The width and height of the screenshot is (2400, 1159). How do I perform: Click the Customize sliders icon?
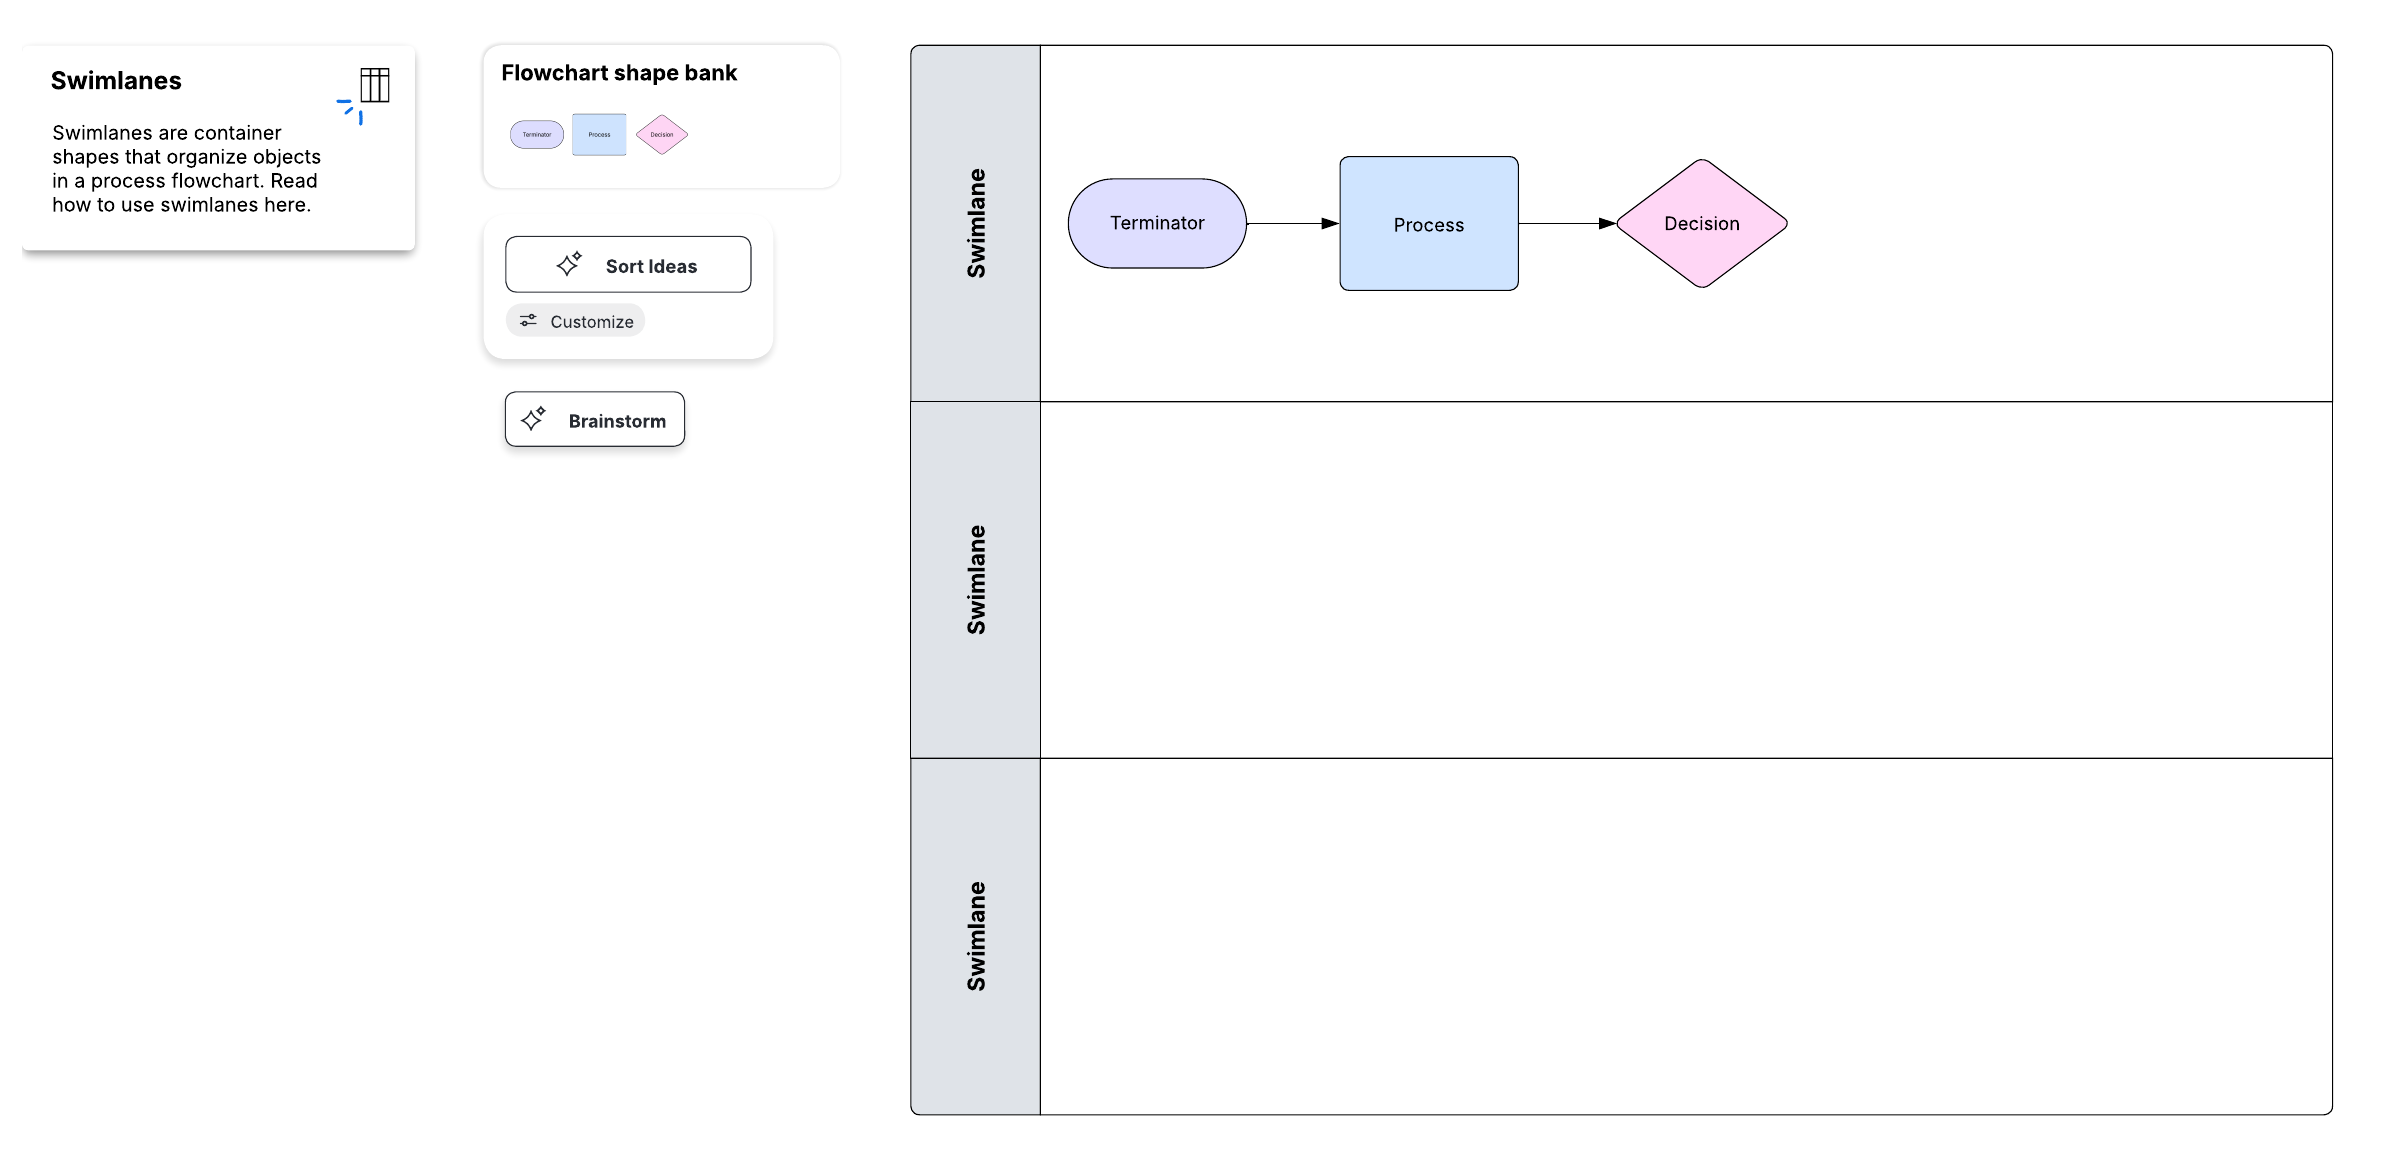[528, 321]
